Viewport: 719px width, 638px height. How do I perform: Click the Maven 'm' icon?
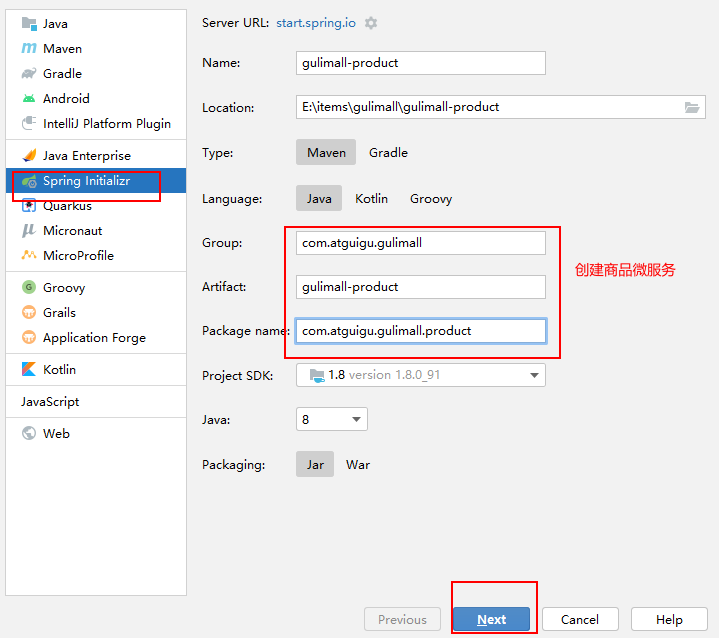(29, 48)
